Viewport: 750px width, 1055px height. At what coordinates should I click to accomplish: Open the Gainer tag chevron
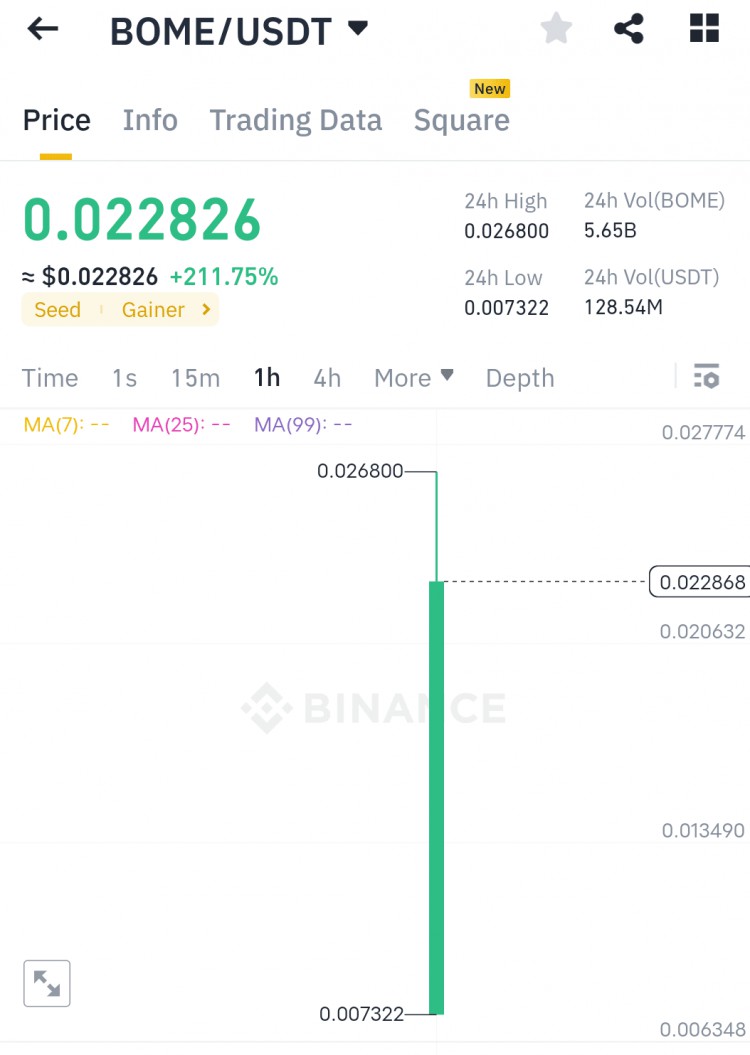tap(207, 310)
